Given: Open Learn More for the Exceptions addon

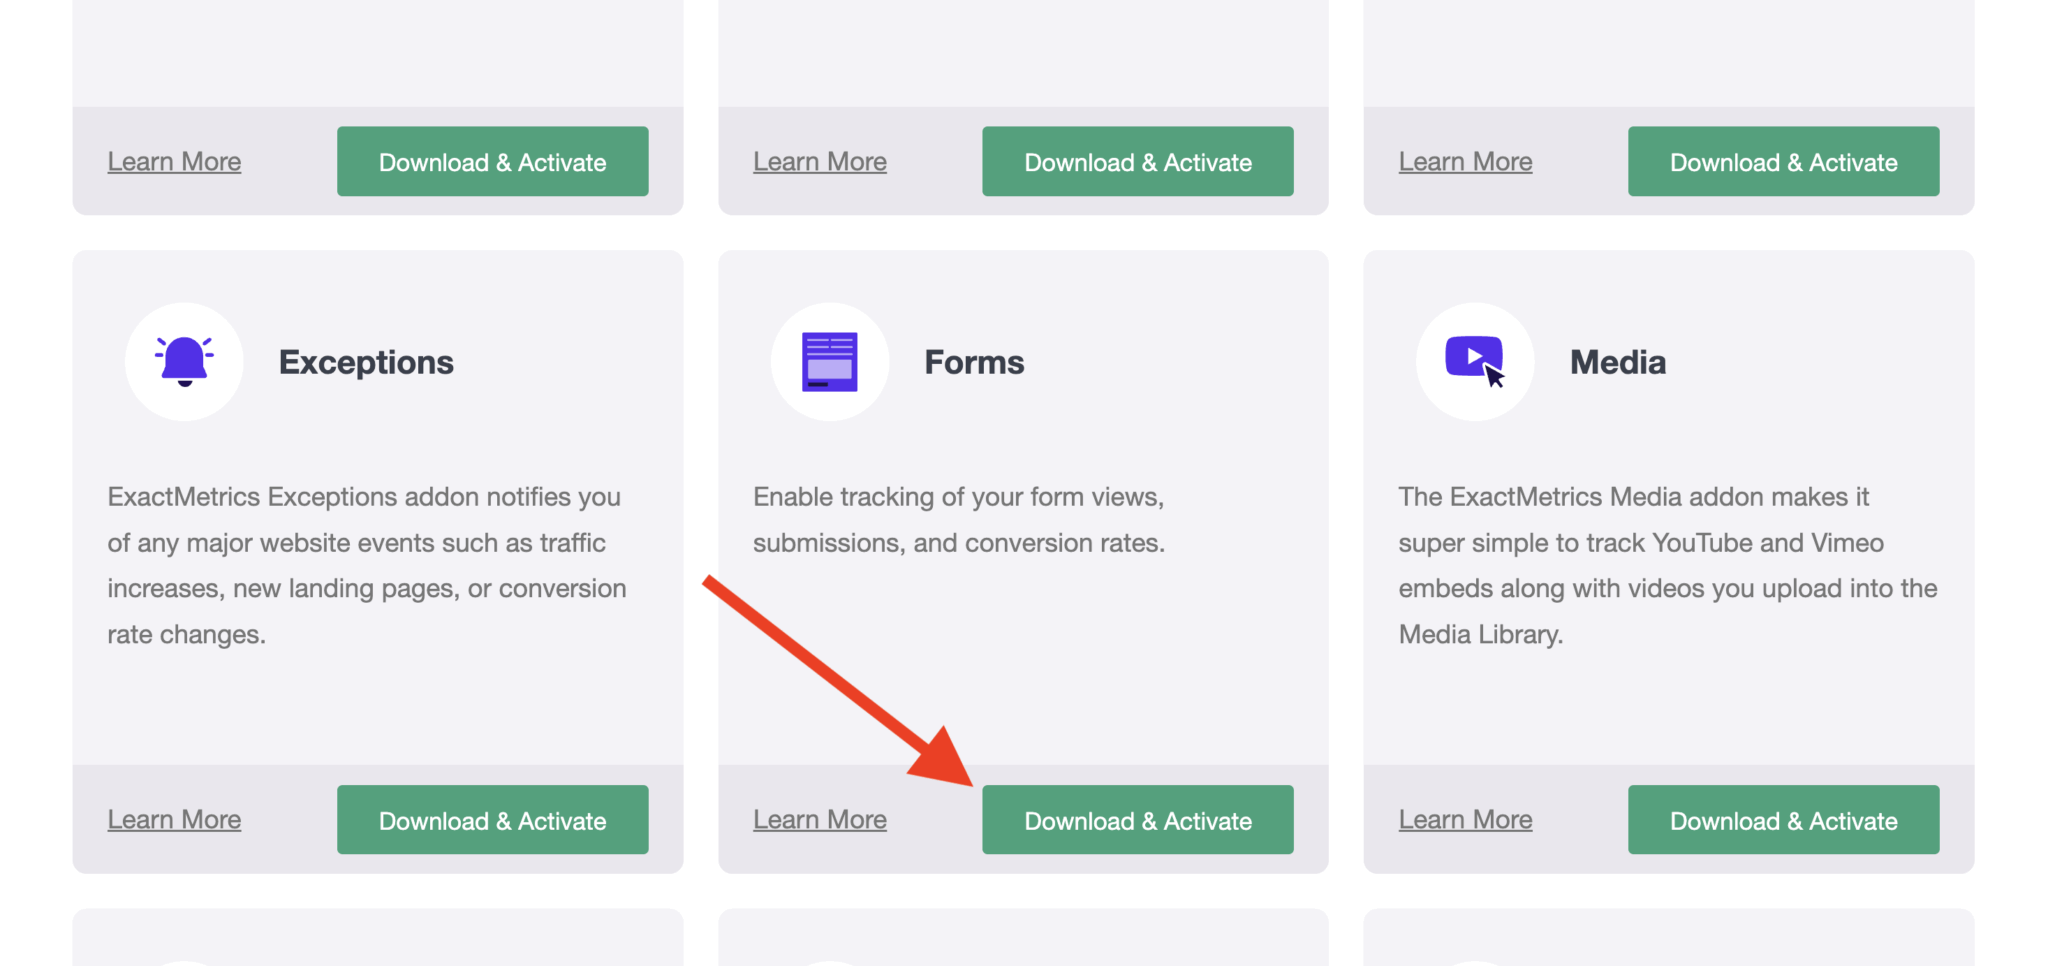Looking at the screenshot, I should (174, 819).
